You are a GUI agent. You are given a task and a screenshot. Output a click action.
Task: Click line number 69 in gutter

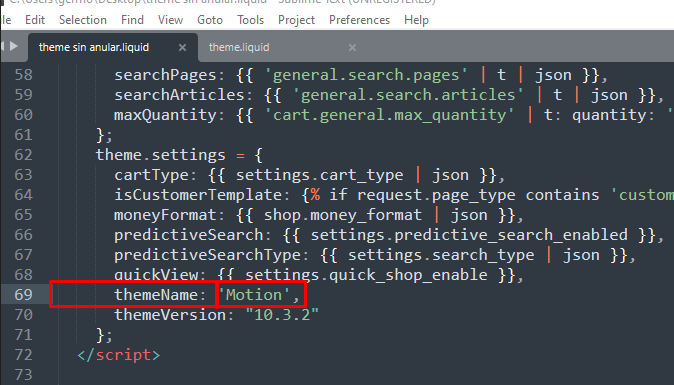tap(24, 295)
